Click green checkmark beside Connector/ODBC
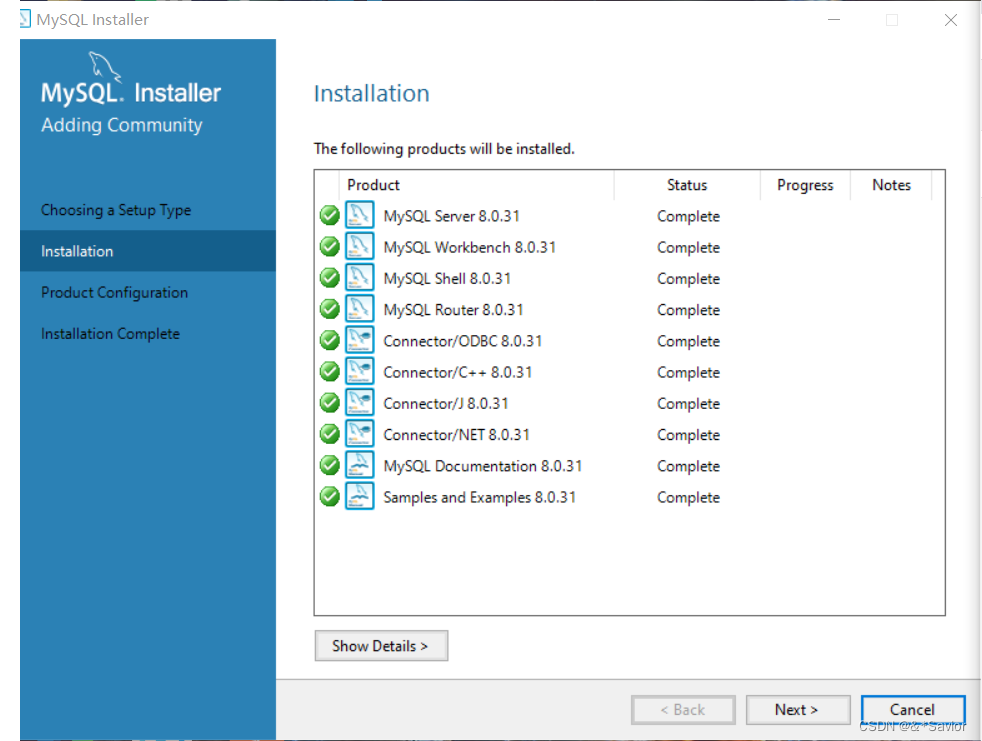Image resolution: width=982 pixels, height=741 pixels. (x=329, y=340)
